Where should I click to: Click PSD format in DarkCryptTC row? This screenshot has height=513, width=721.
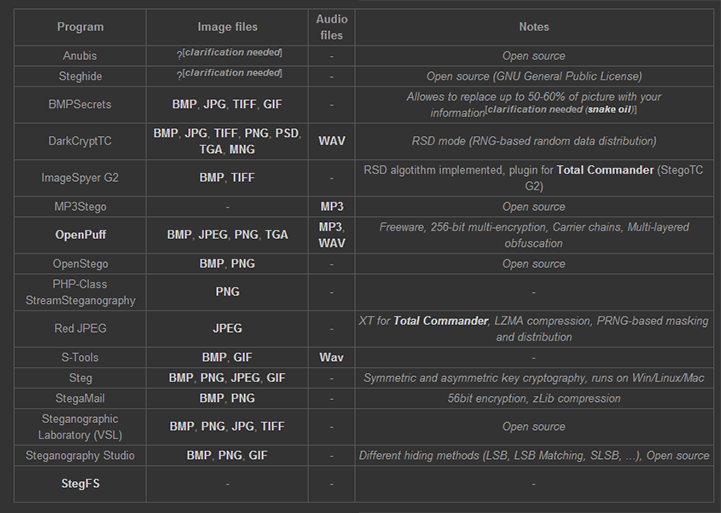[287, 133]
